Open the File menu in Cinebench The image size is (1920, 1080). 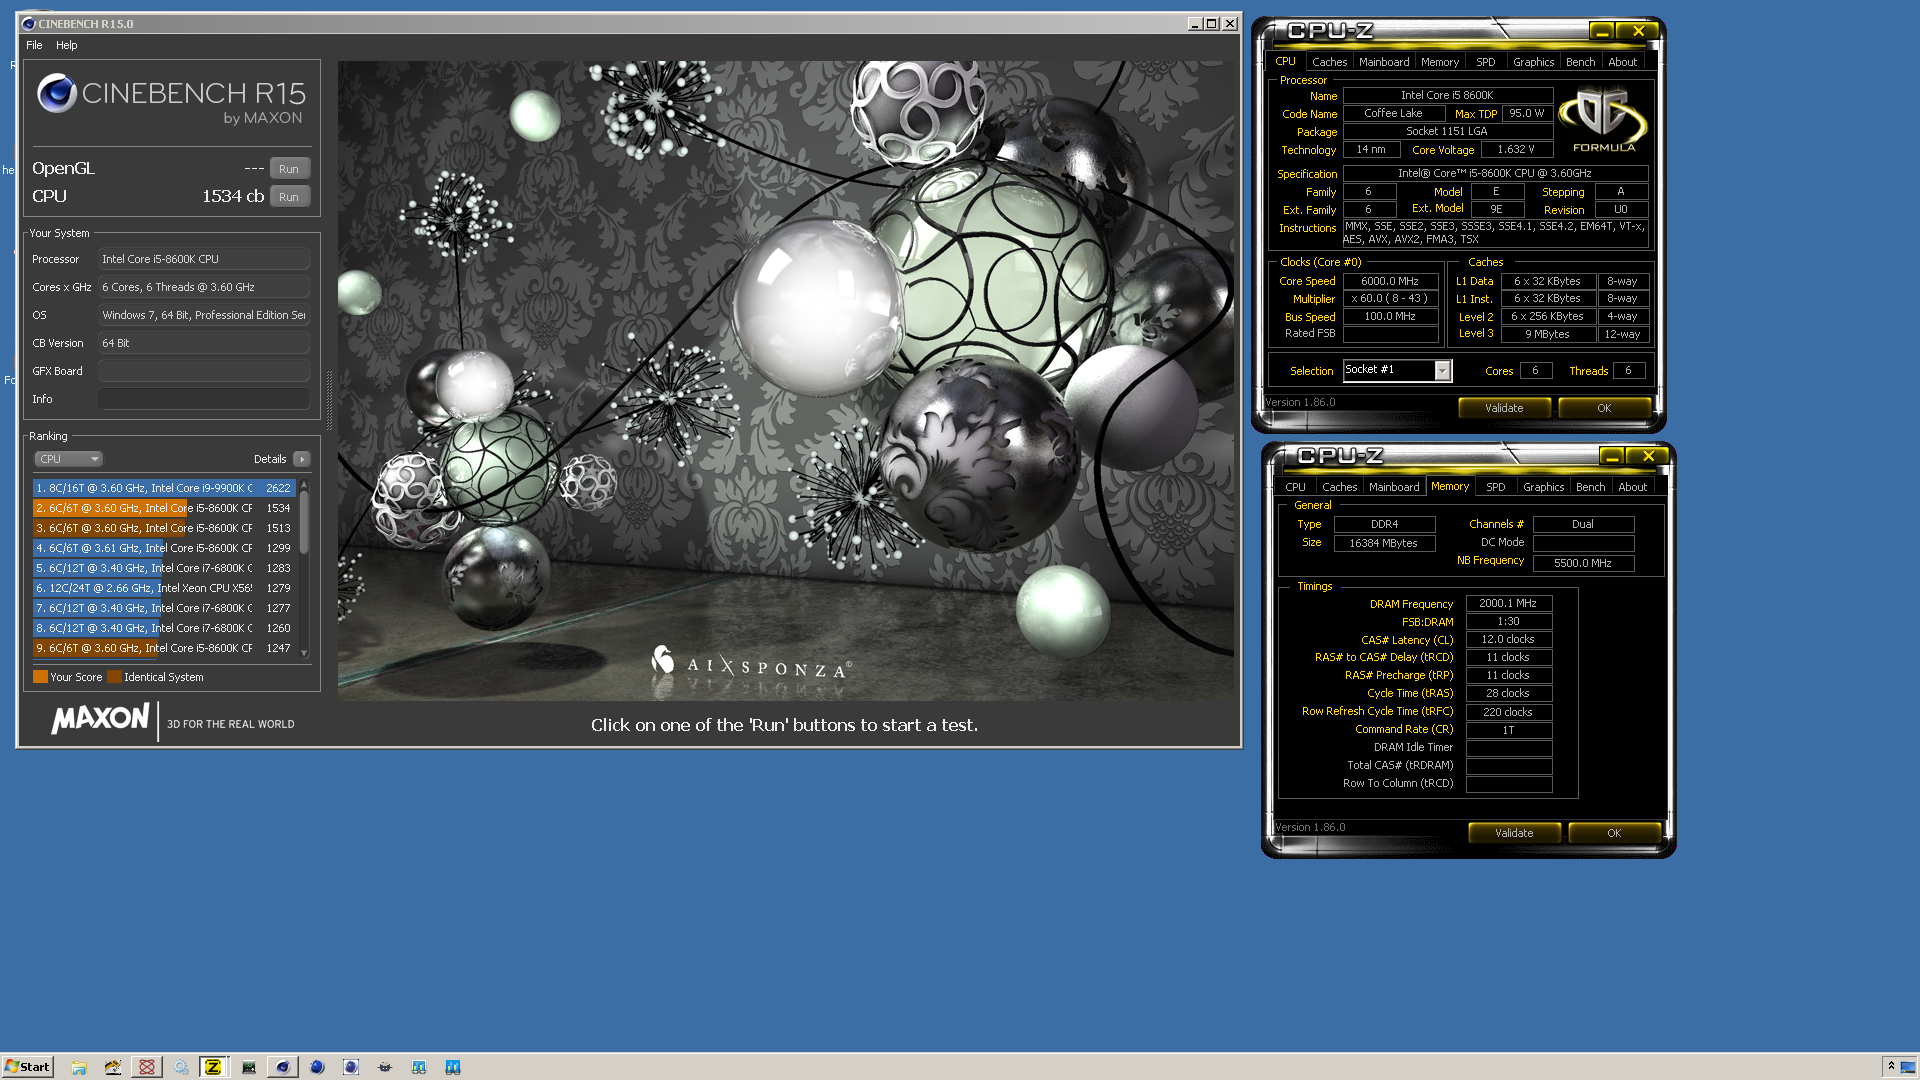[x=34, y=45]
